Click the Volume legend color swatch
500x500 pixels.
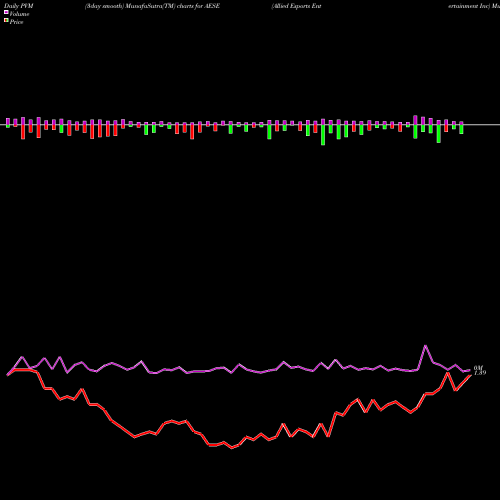pyautogui.click(x=6, y=13)
